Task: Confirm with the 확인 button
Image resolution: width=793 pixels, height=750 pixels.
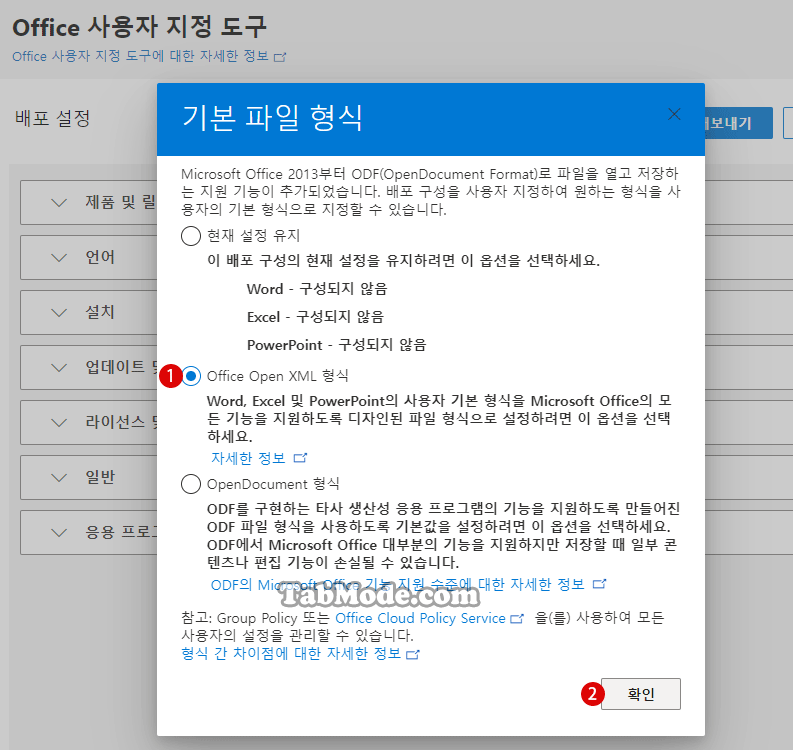Action: pyautogui.click(x=640, y=694)
